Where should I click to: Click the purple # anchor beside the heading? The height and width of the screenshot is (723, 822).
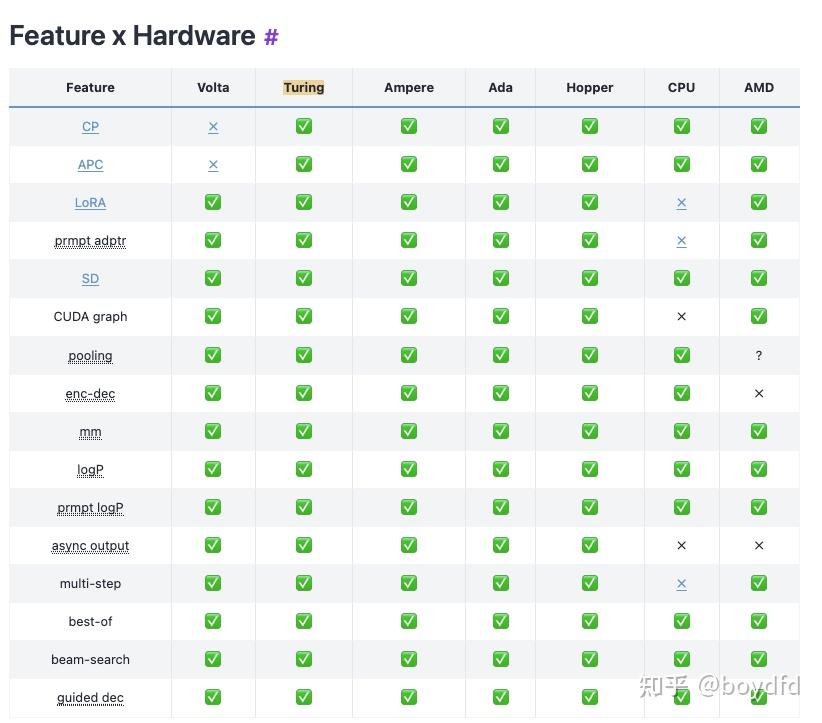click(271, 37)
